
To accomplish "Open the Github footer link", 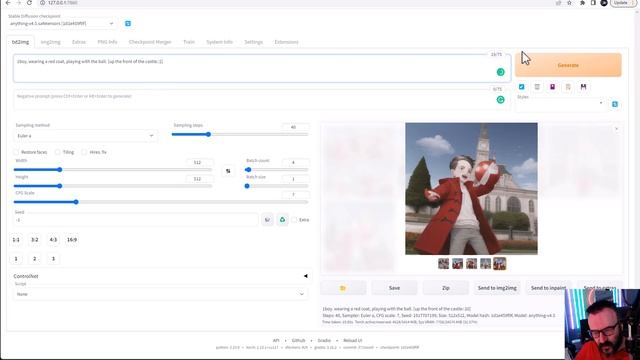I will pyautogui.click(x=298, y=340).
